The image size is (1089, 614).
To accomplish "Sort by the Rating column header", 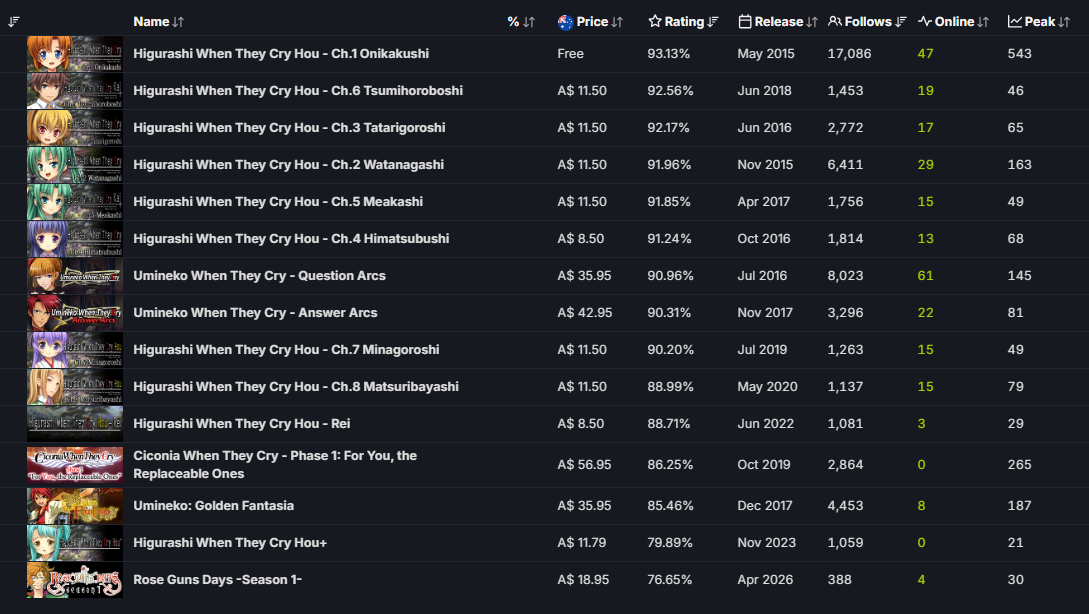I will (683, 22).
